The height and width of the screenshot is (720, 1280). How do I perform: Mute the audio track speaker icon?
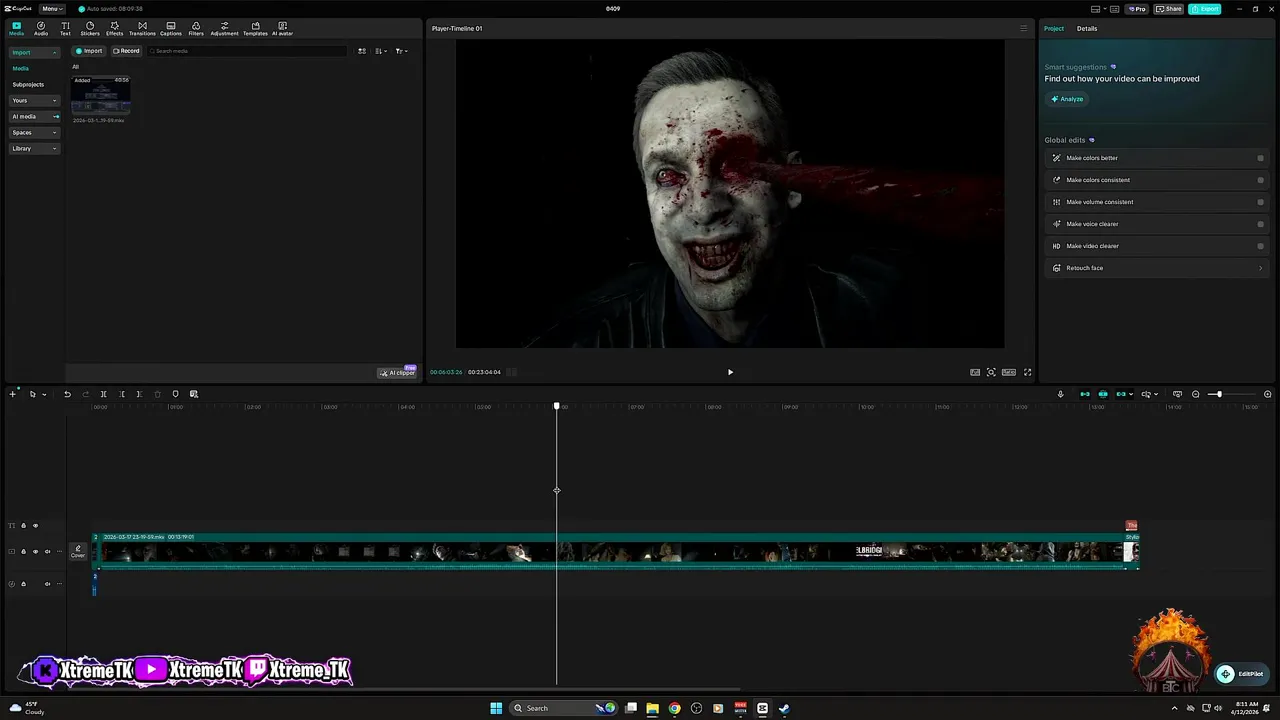click(47, 584)
